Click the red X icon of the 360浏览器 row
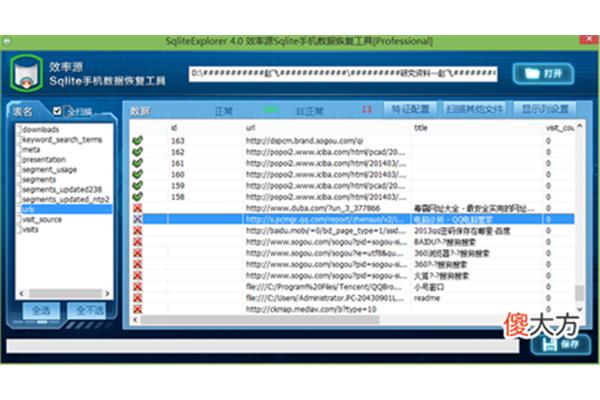Image resolution: width=600 pixels, height=400 pixels. [x=137, y=253]
